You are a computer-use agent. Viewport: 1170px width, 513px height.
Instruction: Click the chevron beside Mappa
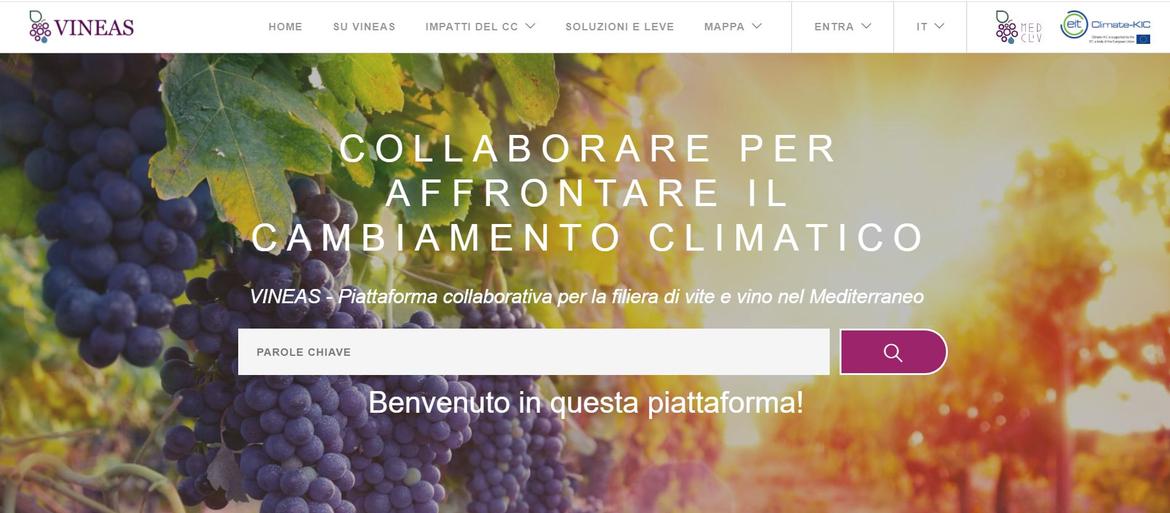point(757,26)
